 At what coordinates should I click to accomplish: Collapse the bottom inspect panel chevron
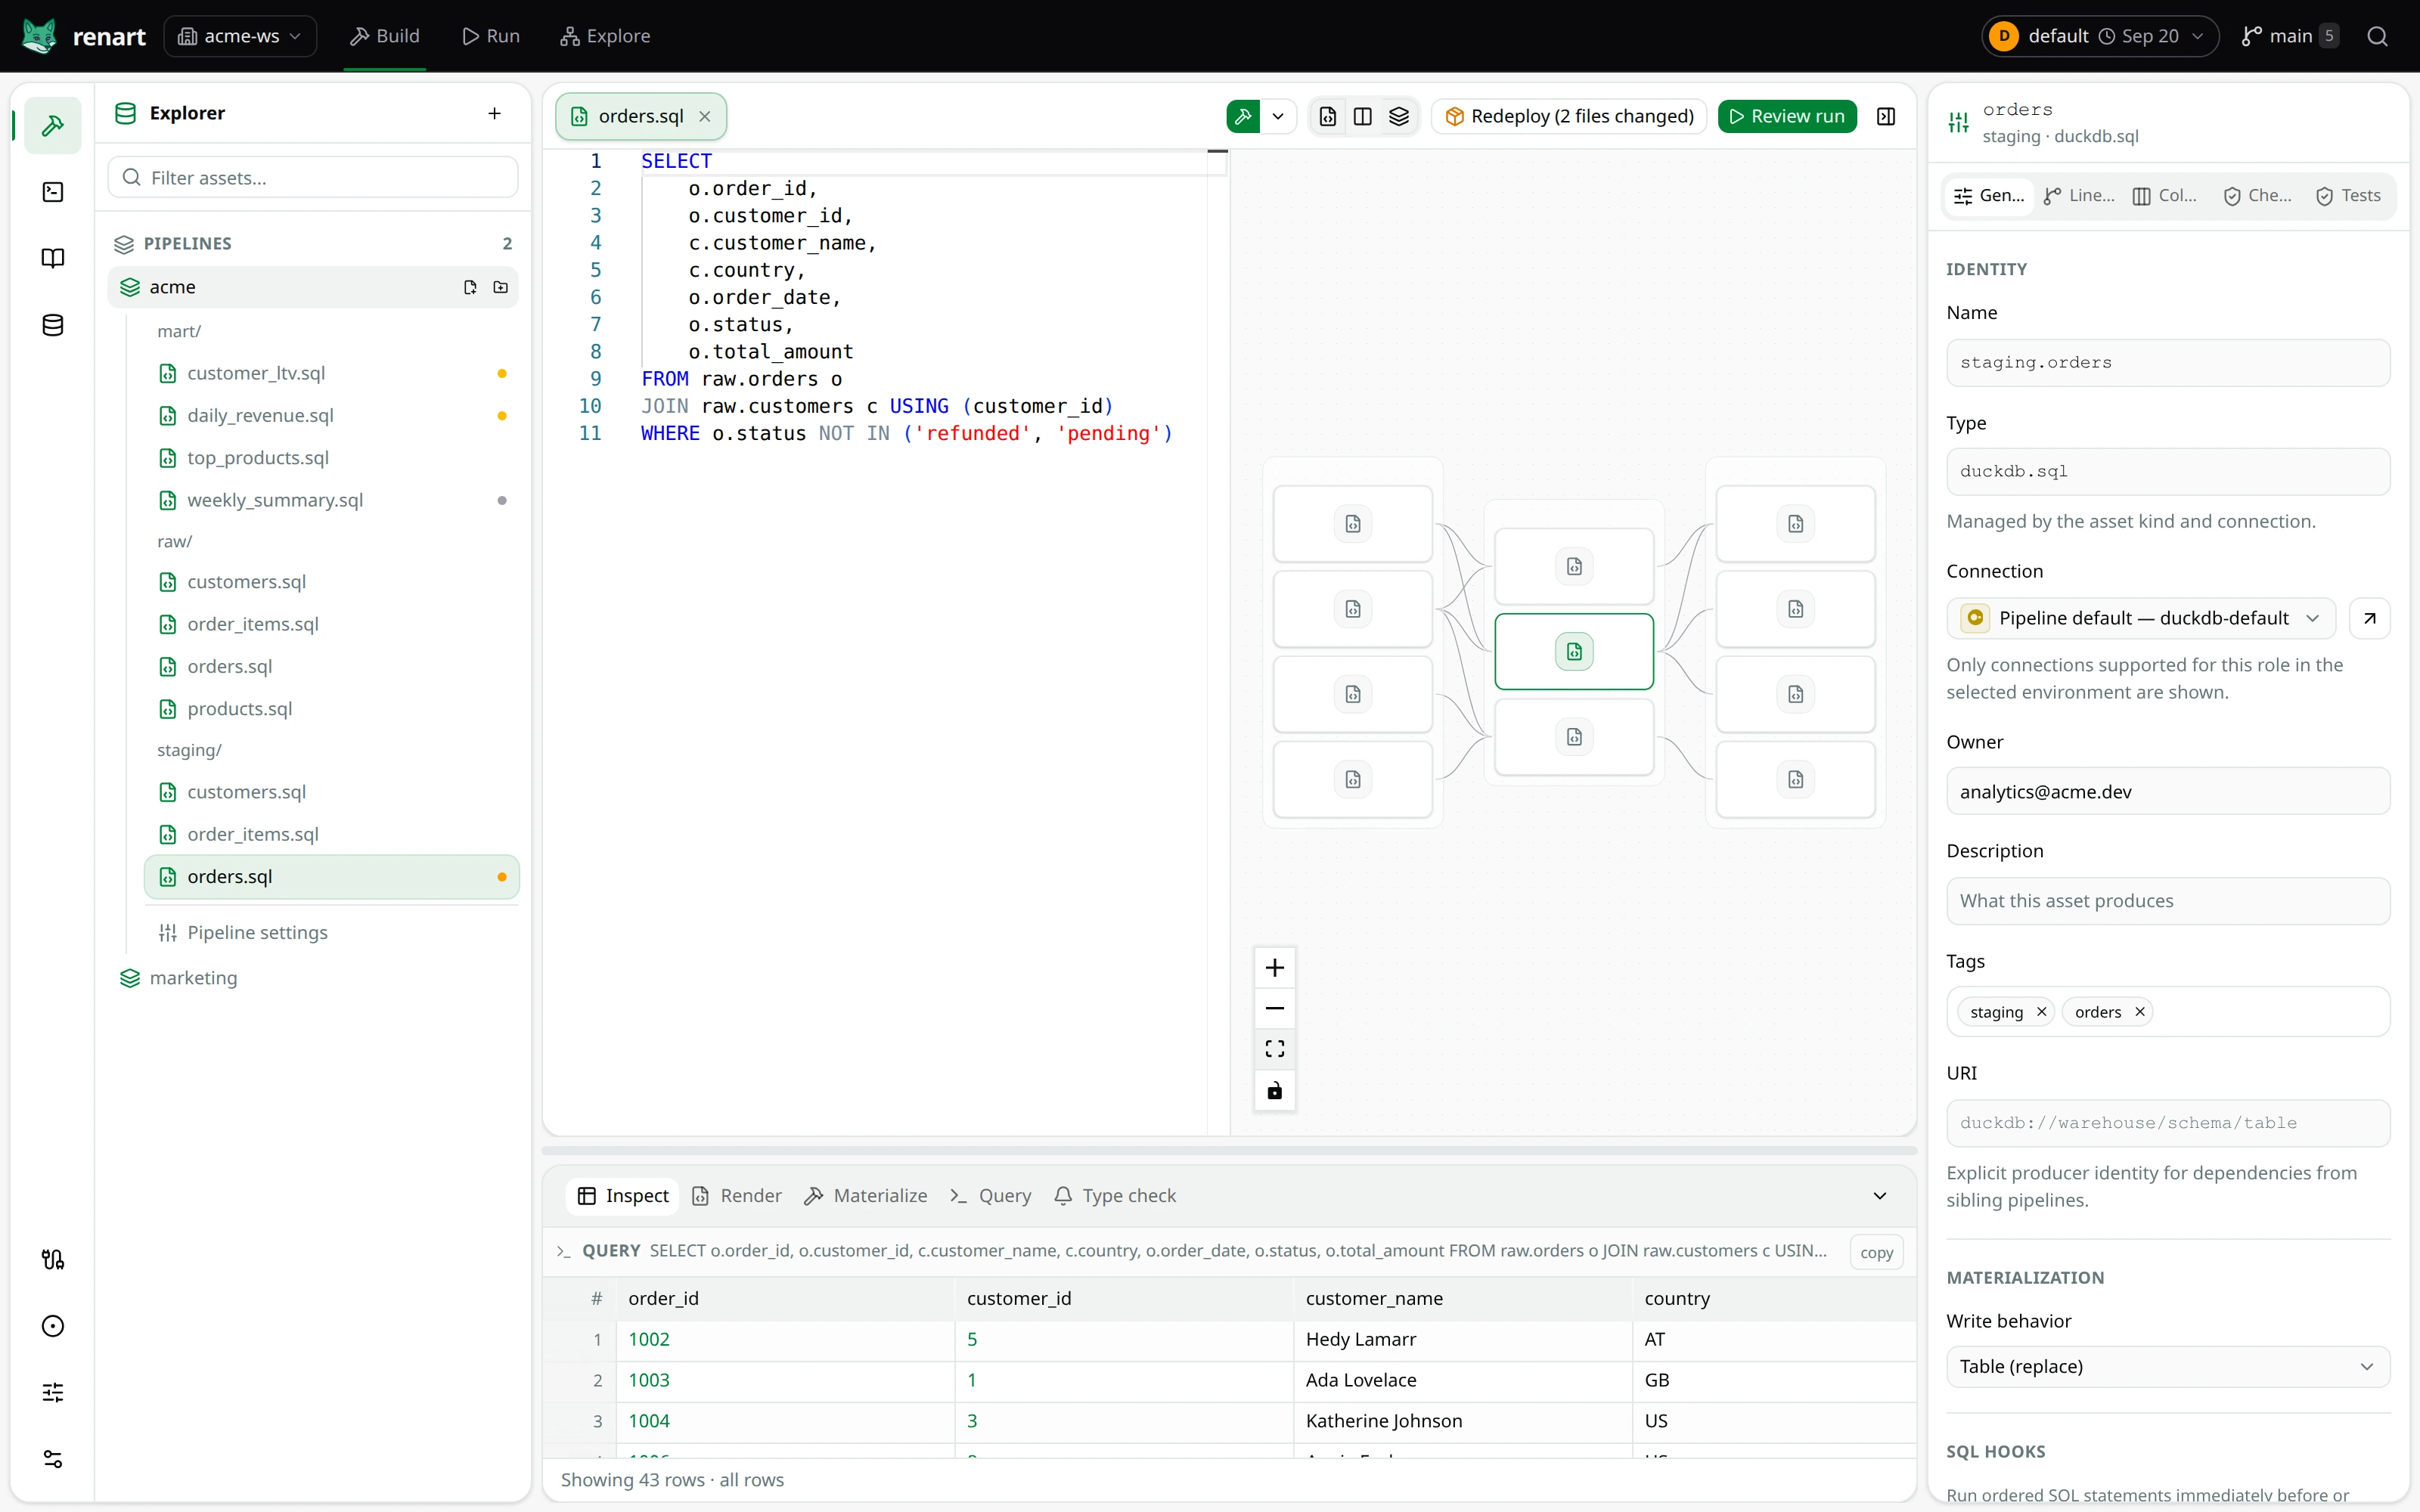(1879, 1196)
